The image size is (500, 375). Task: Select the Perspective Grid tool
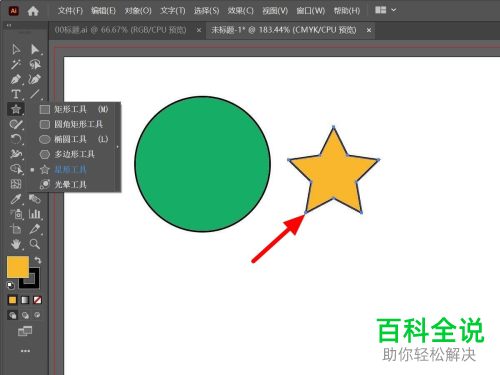[x=16, y=184]
